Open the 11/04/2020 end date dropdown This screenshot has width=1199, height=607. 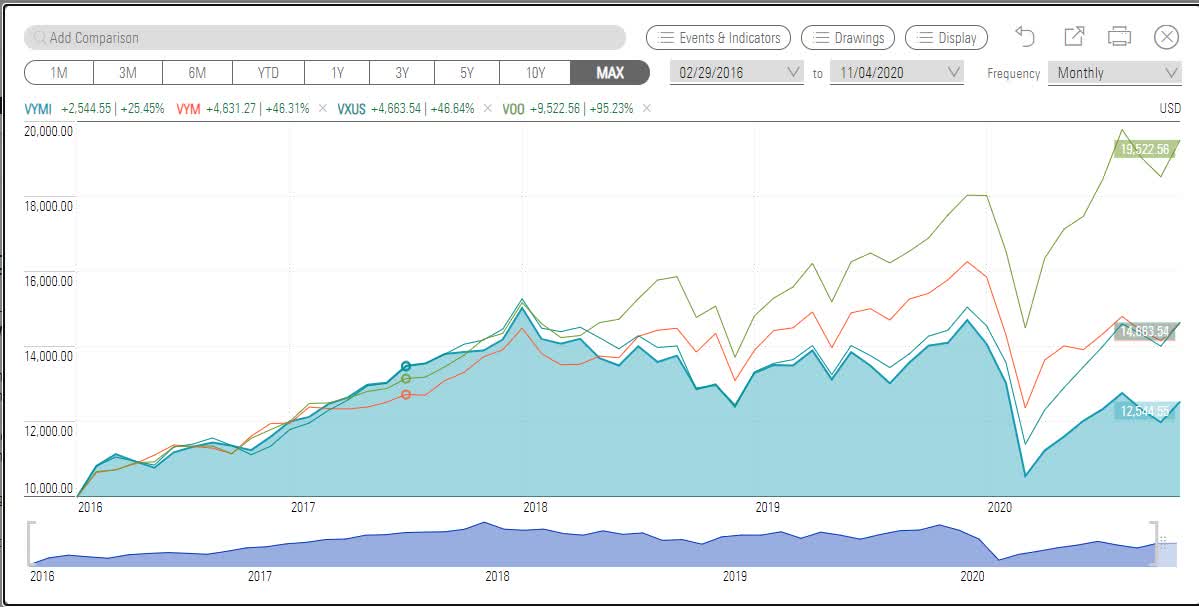[x=896, y=72]
